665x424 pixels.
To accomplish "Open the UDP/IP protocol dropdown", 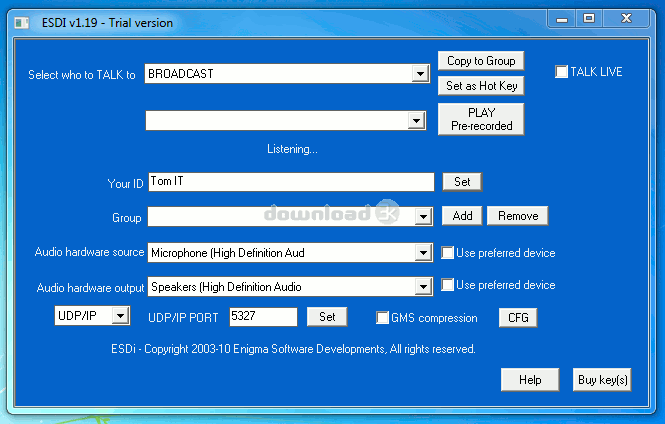I will (120, 316).
